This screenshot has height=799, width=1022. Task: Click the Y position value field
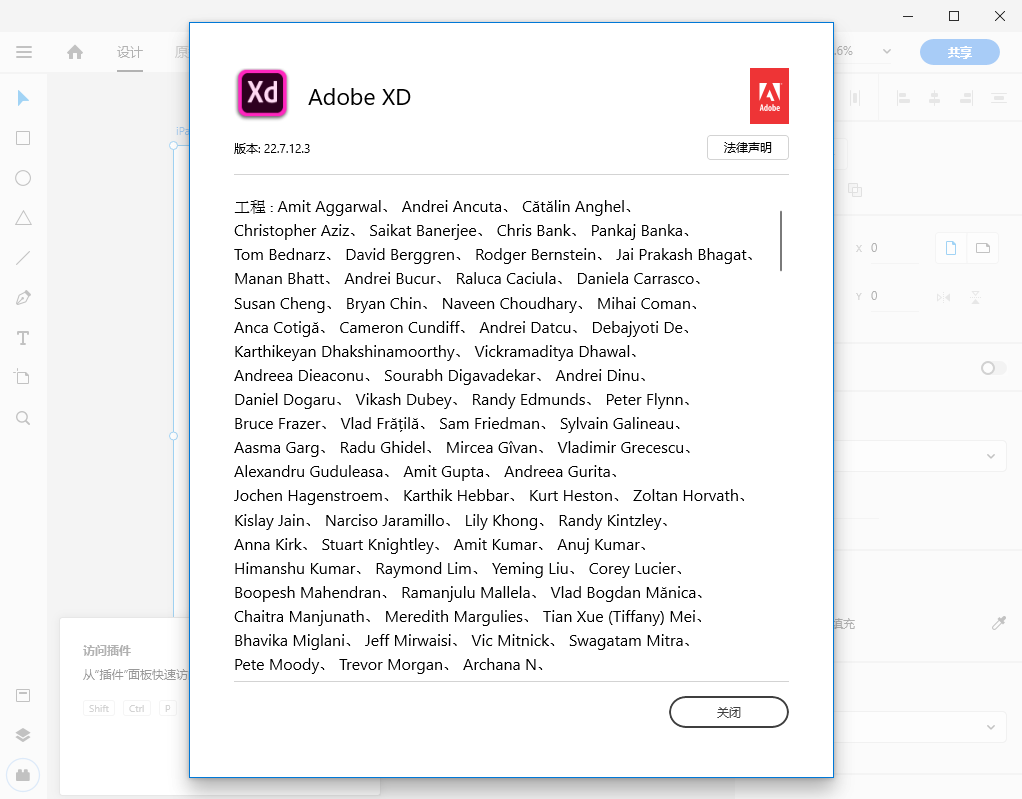point(894,296)
